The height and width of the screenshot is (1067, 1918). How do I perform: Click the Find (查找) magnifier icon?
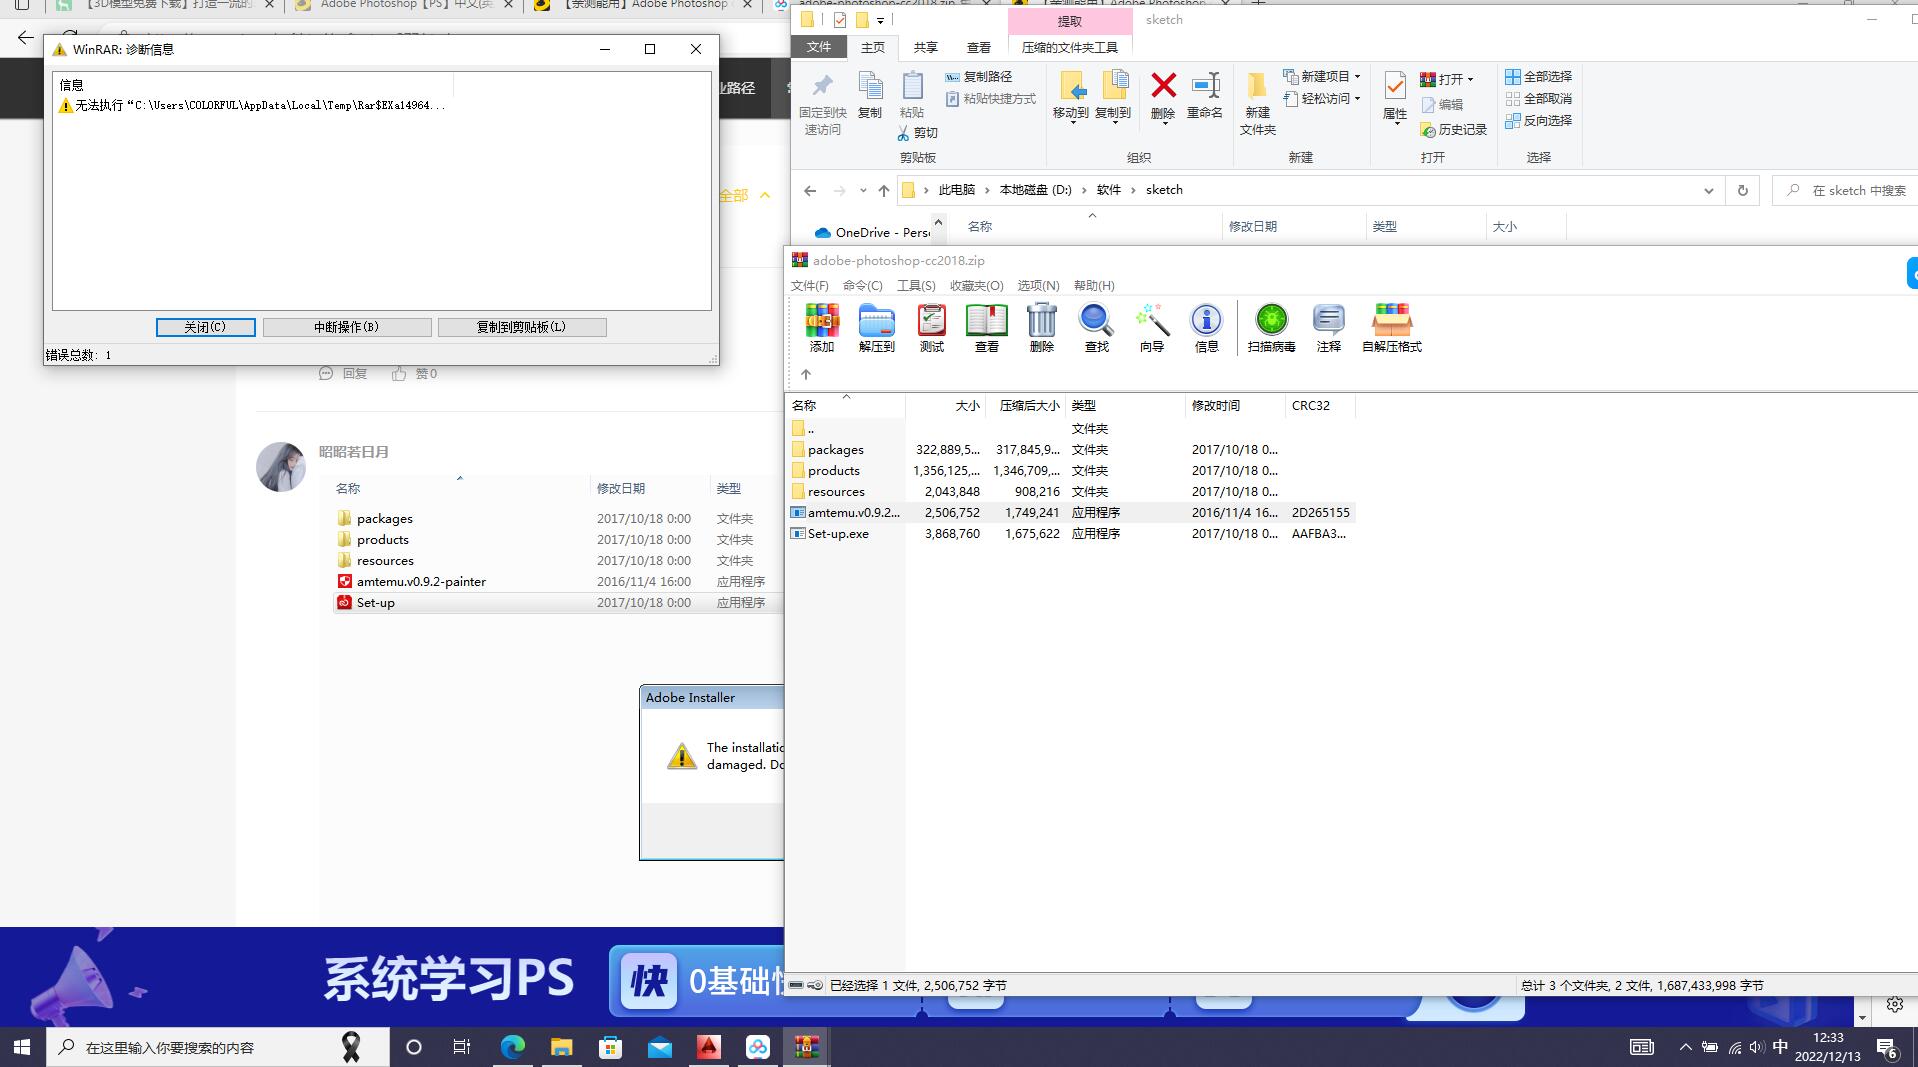1096,327
